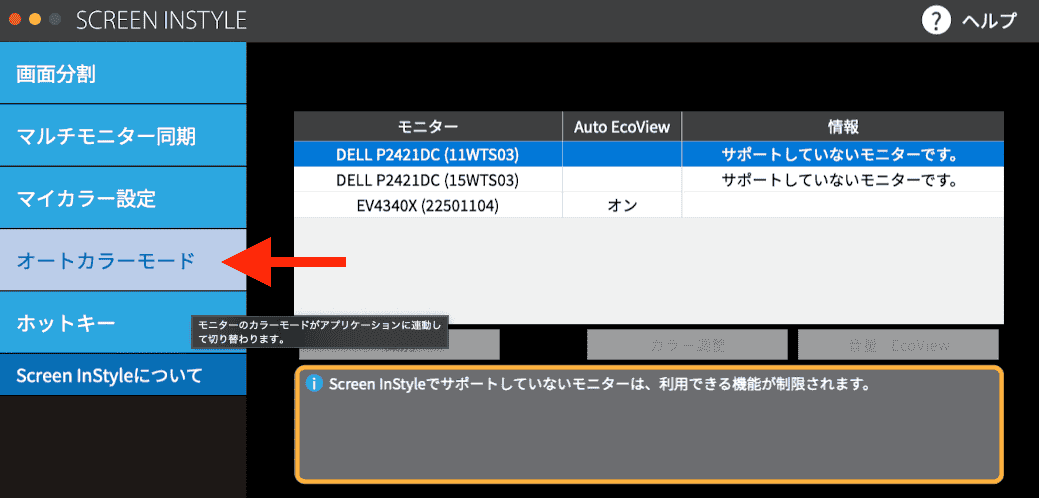
Task: Click the SCREEN INSTYLE title text
Action: pos(161,21)
